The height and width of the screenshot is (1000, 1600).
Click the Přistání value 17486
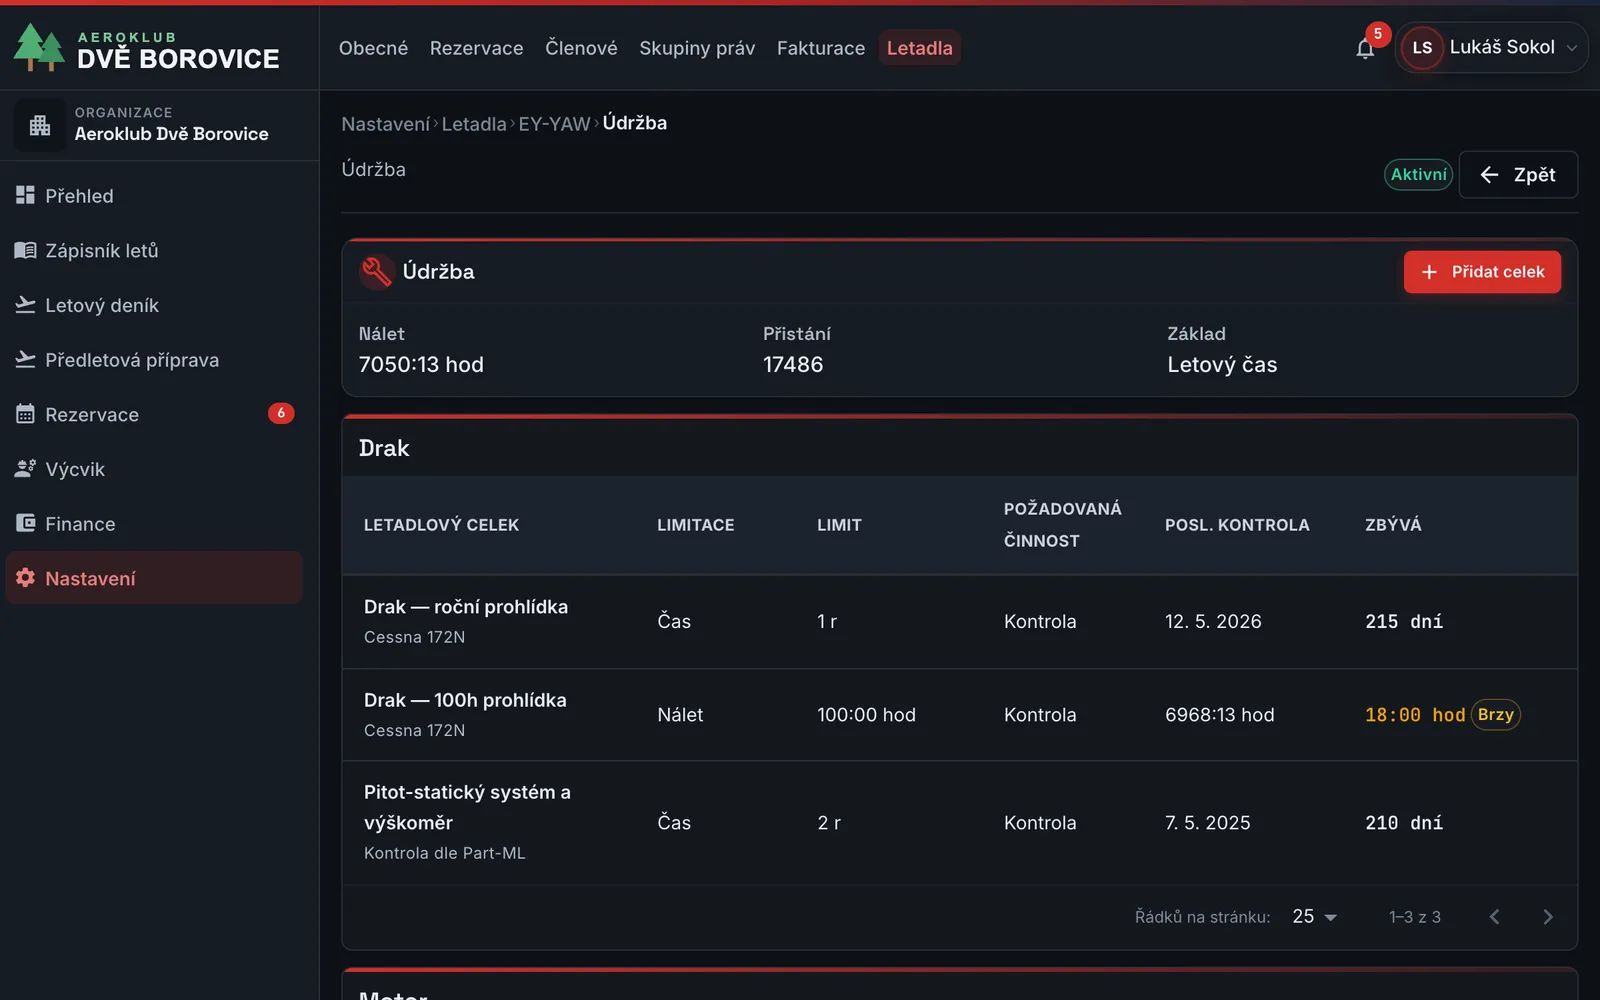tap(793, 365)
